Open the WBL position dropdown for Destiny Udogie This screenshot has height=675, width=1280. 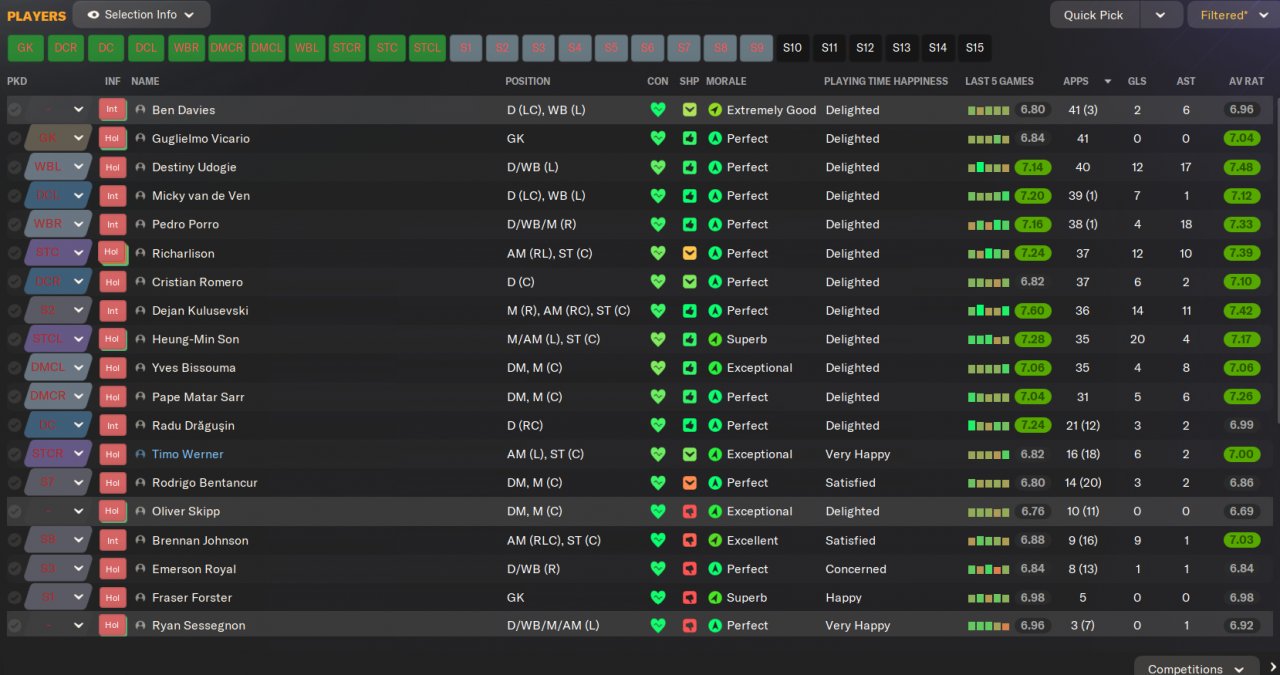point(78,167)
